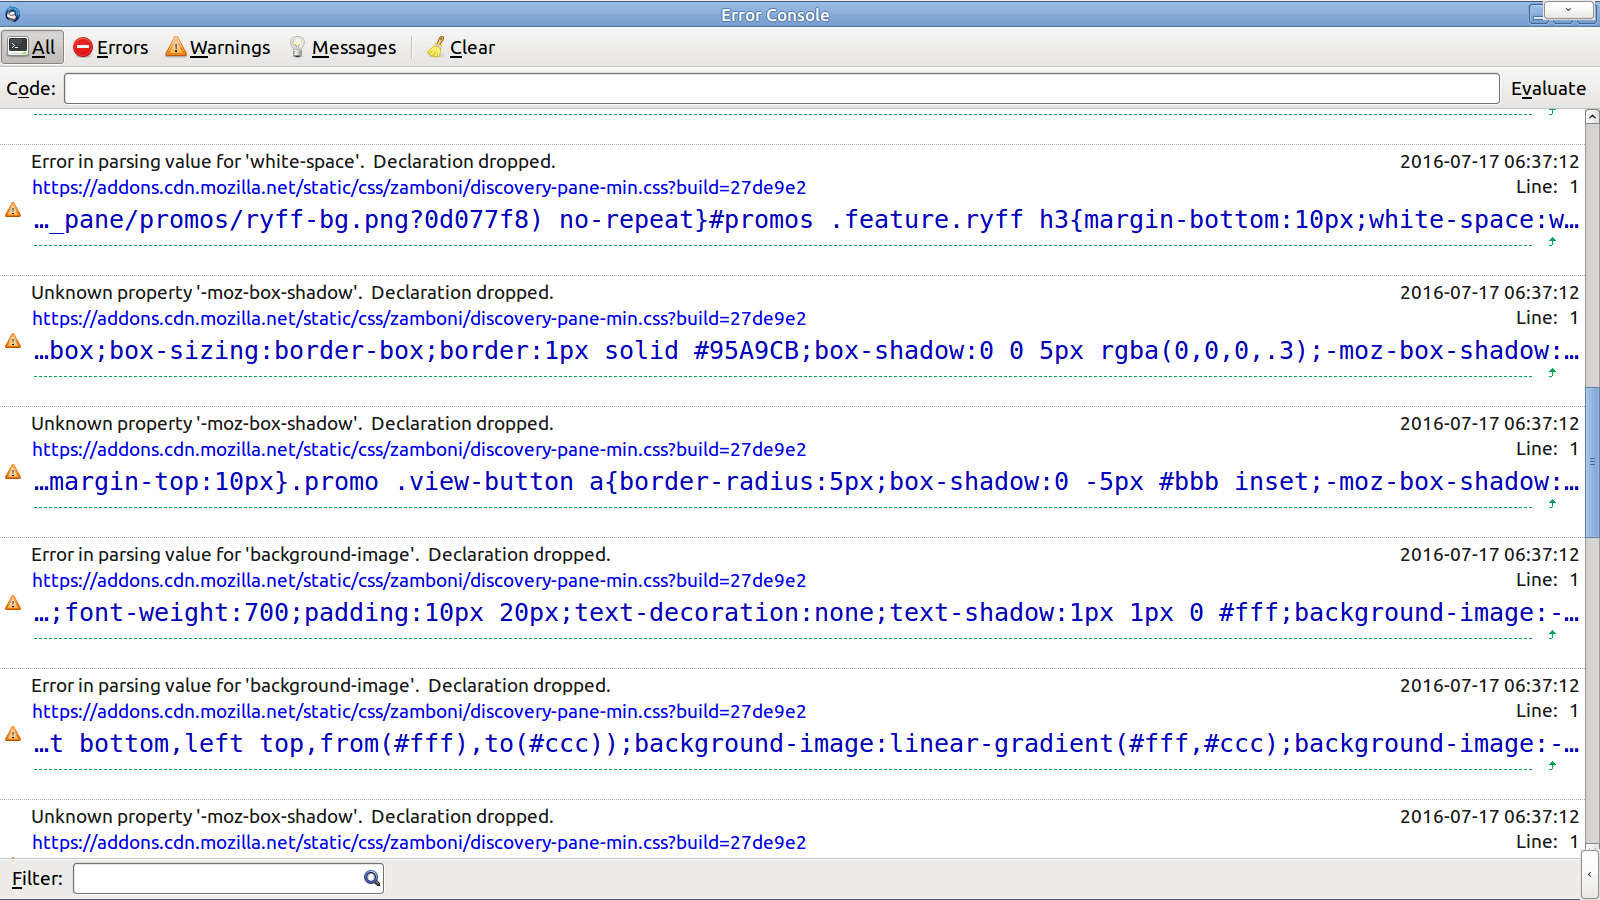Click the 'Filter:' label

point(37,878)
